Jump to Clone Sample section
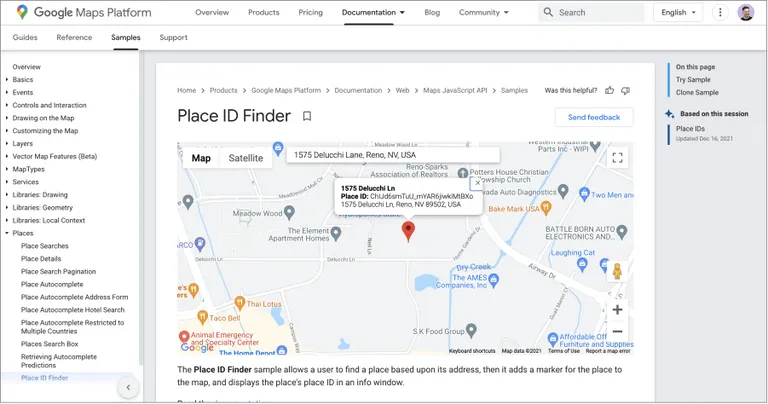Viewport: 768px width, 404px height. (x=697, y=92)
